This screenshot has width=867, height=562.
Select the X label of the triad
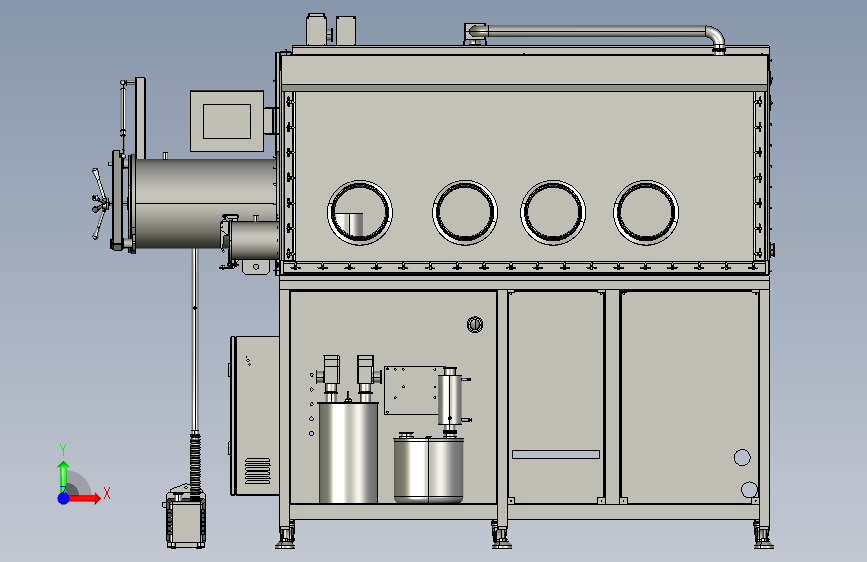[x=107, y=493]
